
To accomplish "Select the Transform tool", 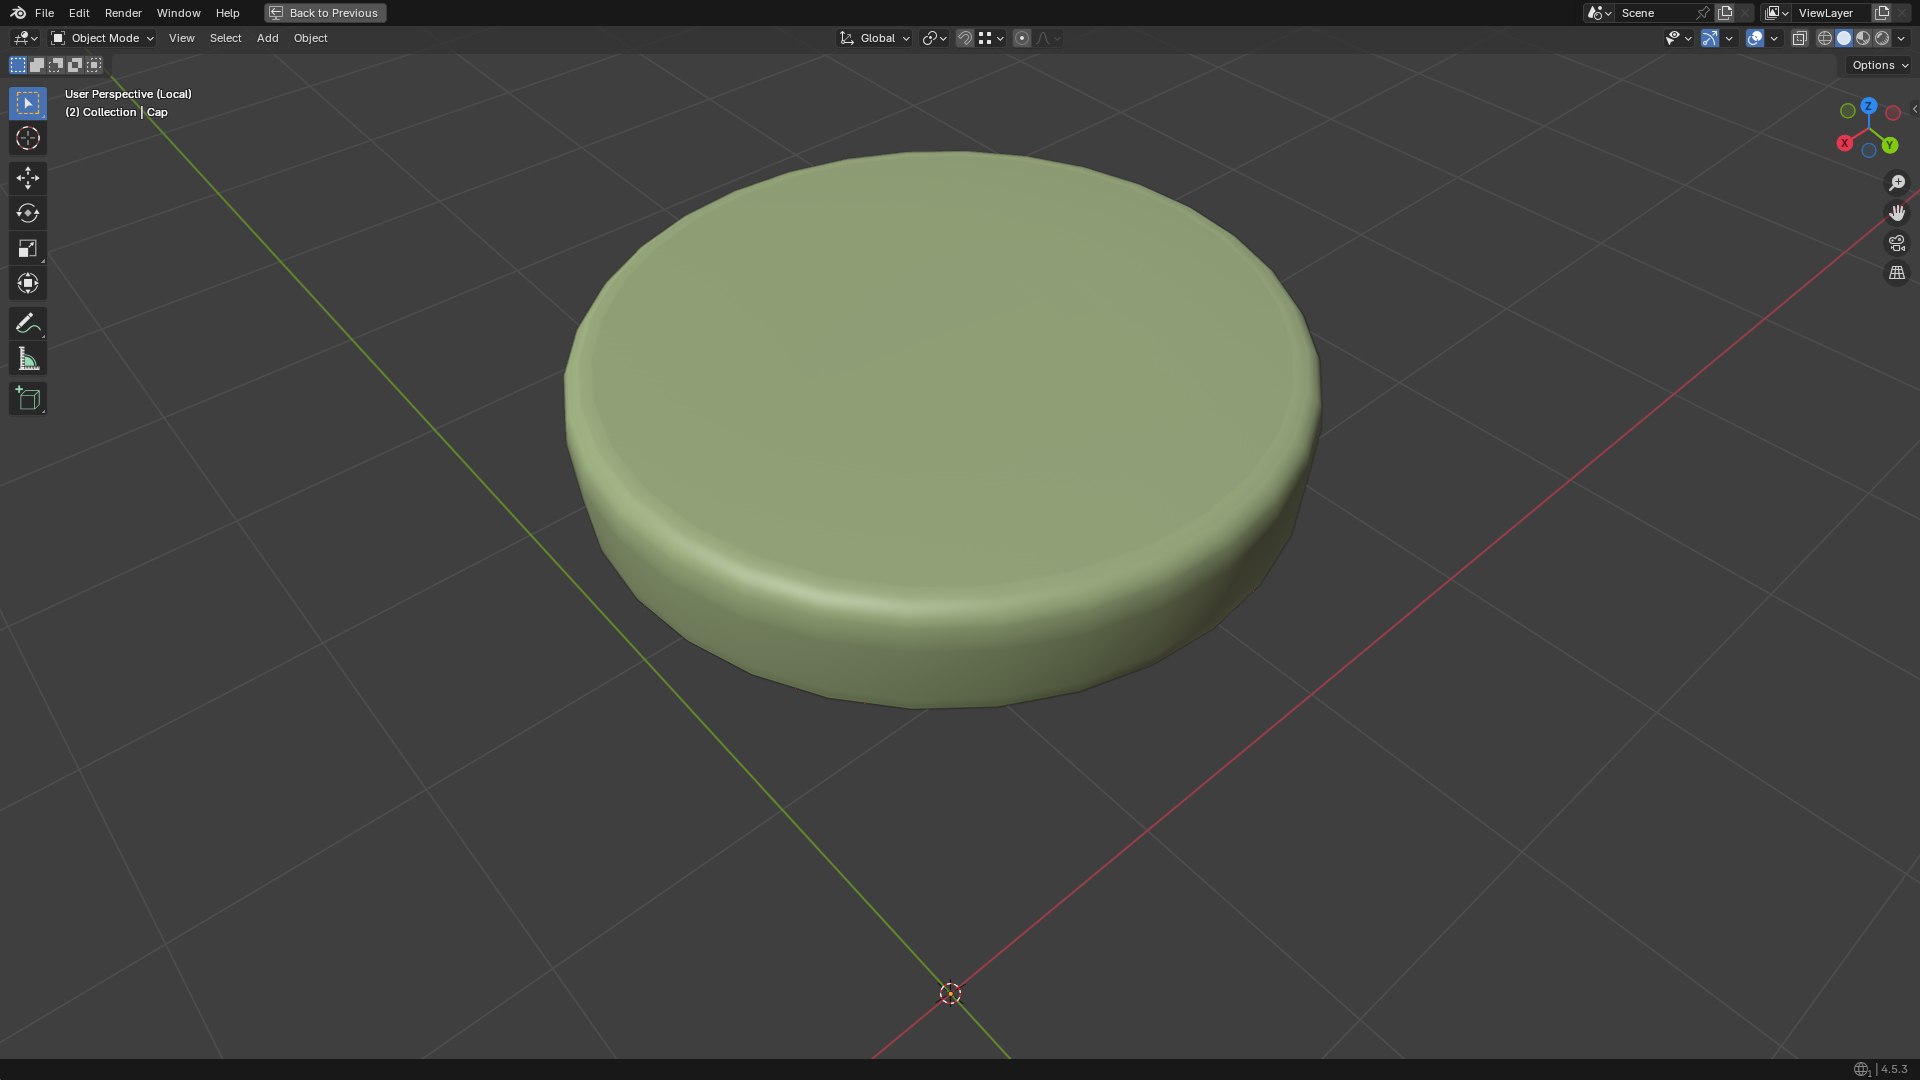I will [x=28, y=283].
